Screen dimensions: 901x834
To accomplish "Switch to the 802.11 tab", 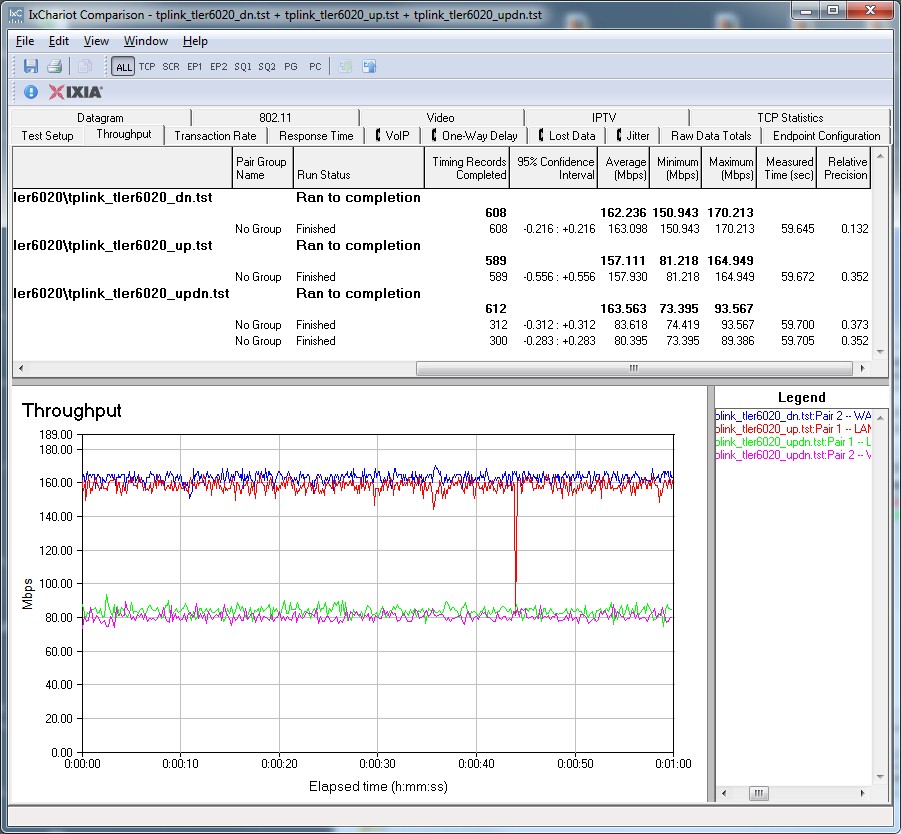I will (275, 117).
